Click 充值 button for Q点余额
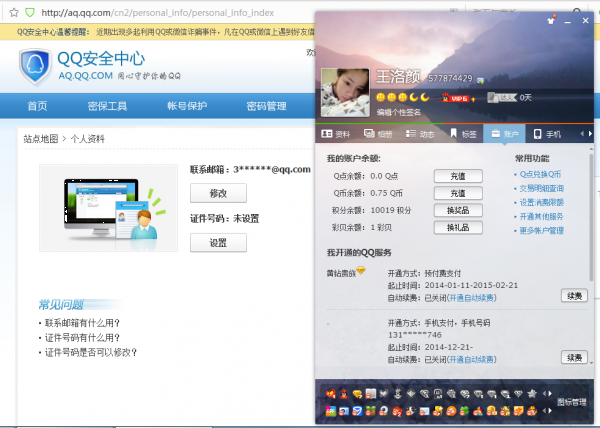600x428 pixels. 458,176
